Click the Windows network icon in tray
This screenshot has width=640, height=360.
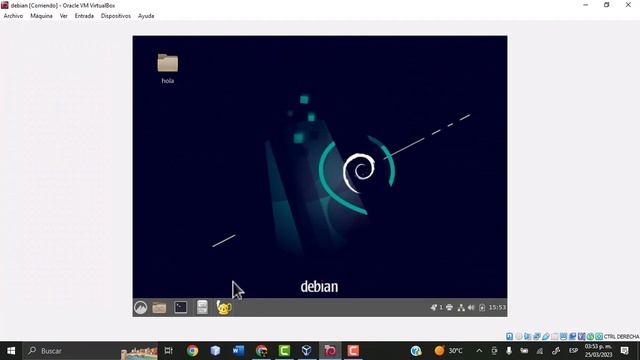tap(540, 351)
